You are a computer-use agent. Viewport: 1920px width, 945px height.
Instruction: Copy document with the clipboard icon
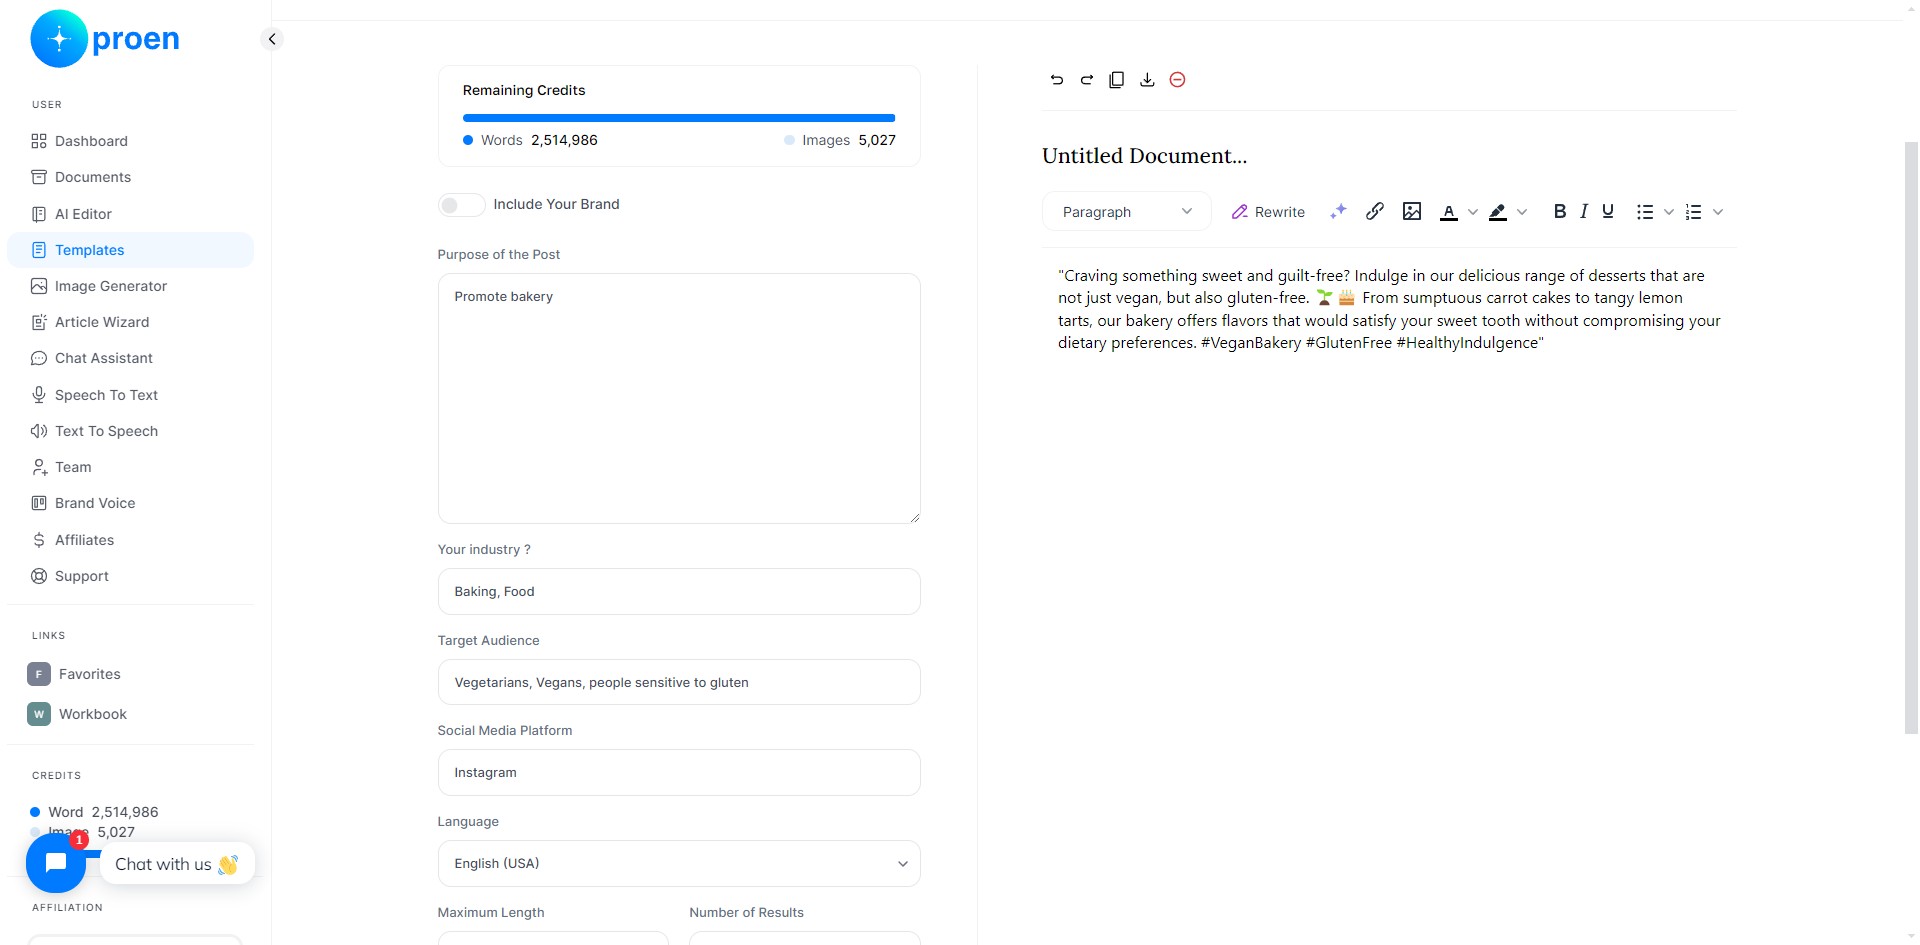tap(1117, 80)
